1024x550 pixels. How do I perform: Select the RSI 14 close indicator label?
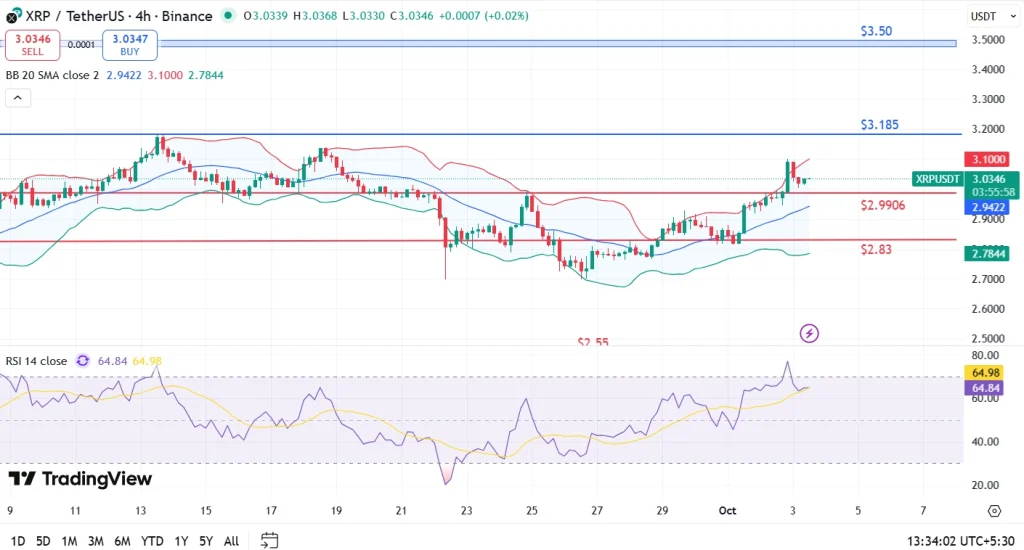[37, 361]
